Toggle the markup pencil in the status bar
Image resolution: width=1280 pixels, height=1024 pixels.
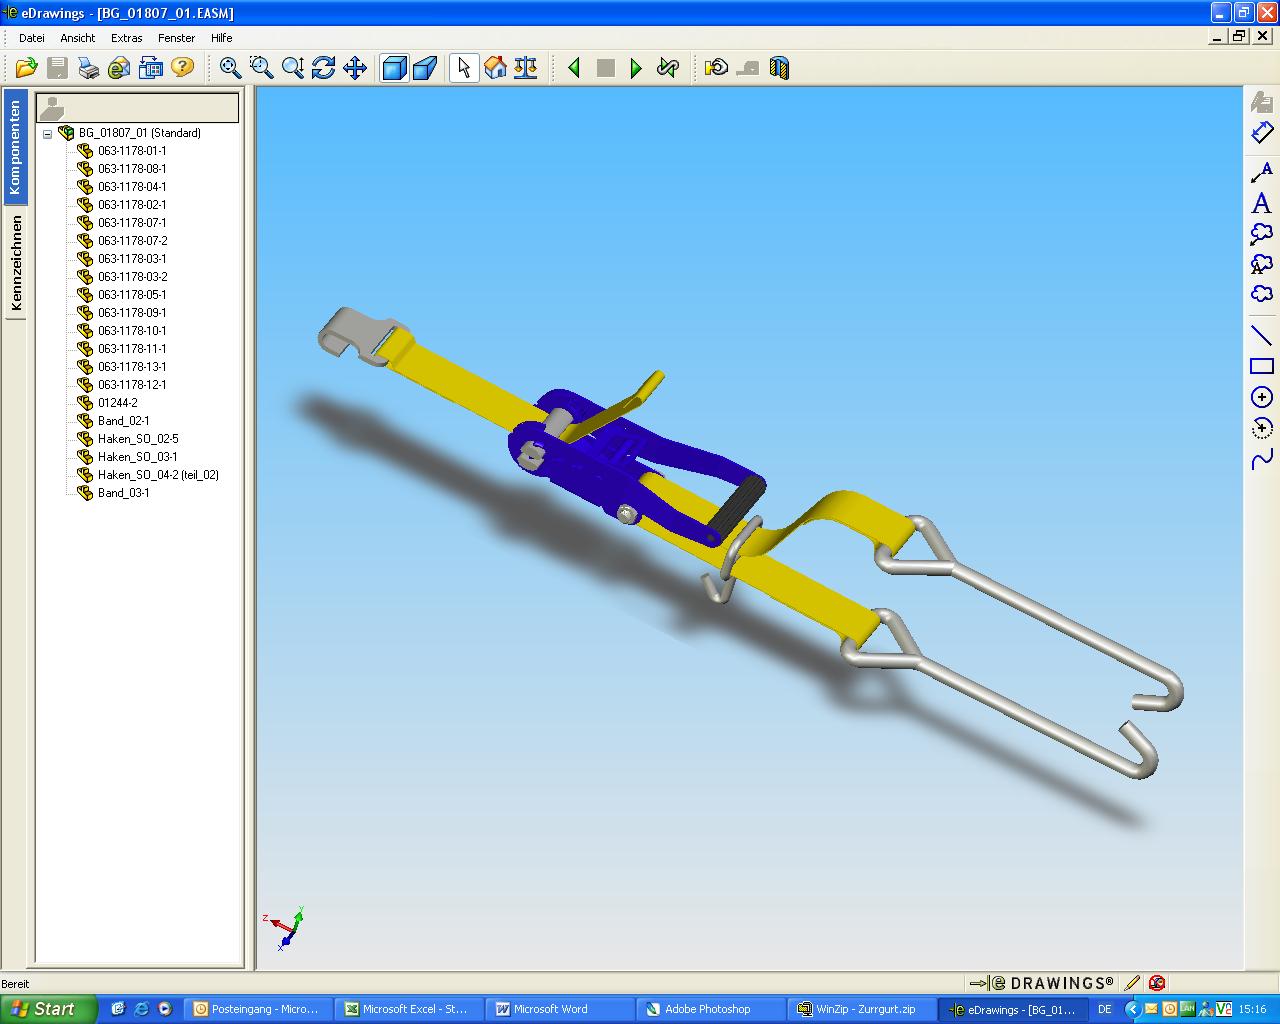[x=1131, y=983]
